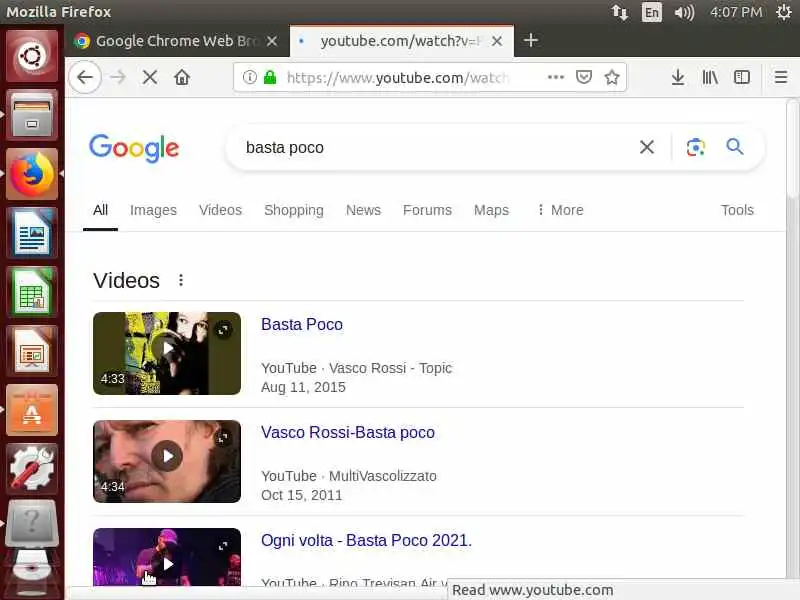Click the forward navigation arrow

(118, 78)
